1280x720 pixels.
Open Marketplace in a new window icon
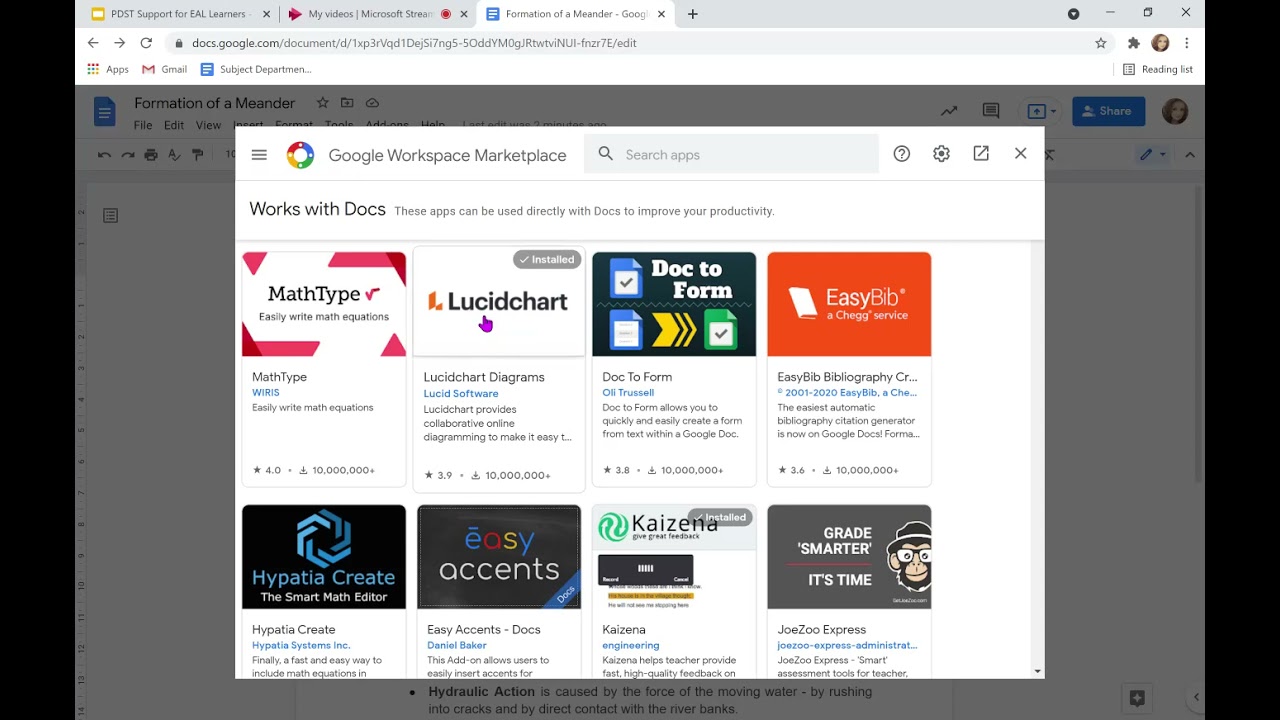[981, 154]
